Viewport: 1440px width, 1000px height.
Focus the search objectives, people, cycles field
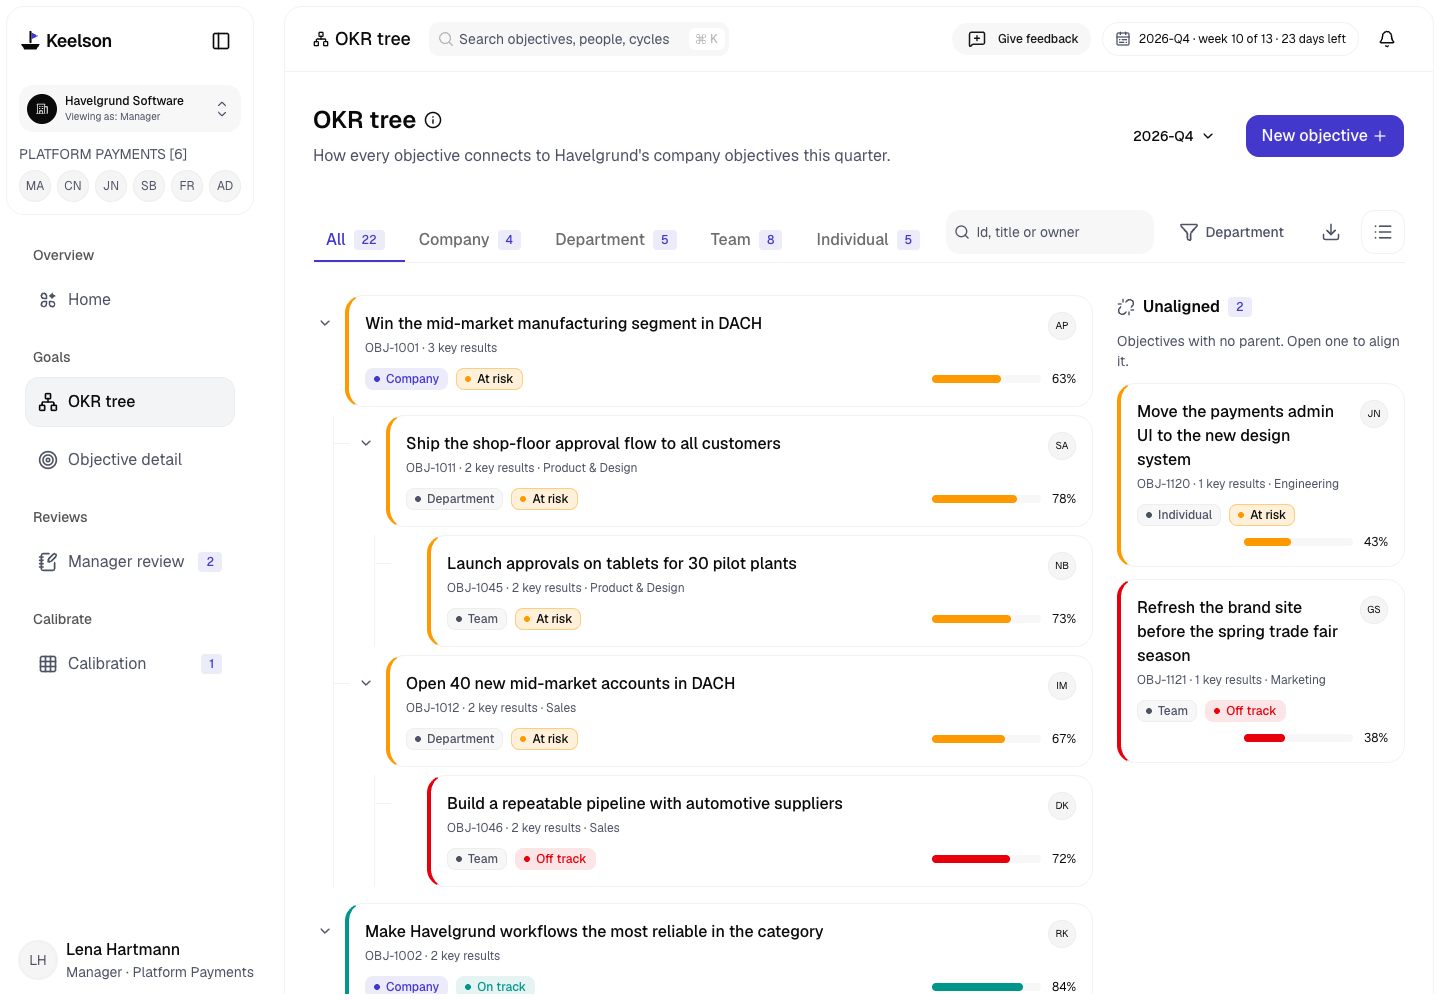pos(579,39)
